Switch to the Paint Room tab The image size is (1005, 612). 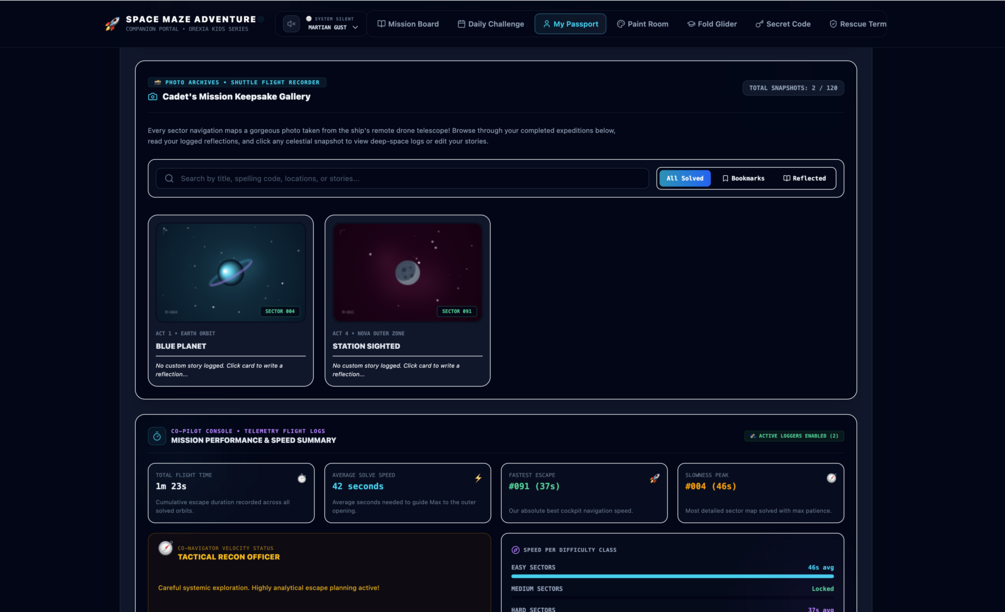point(642,24)
